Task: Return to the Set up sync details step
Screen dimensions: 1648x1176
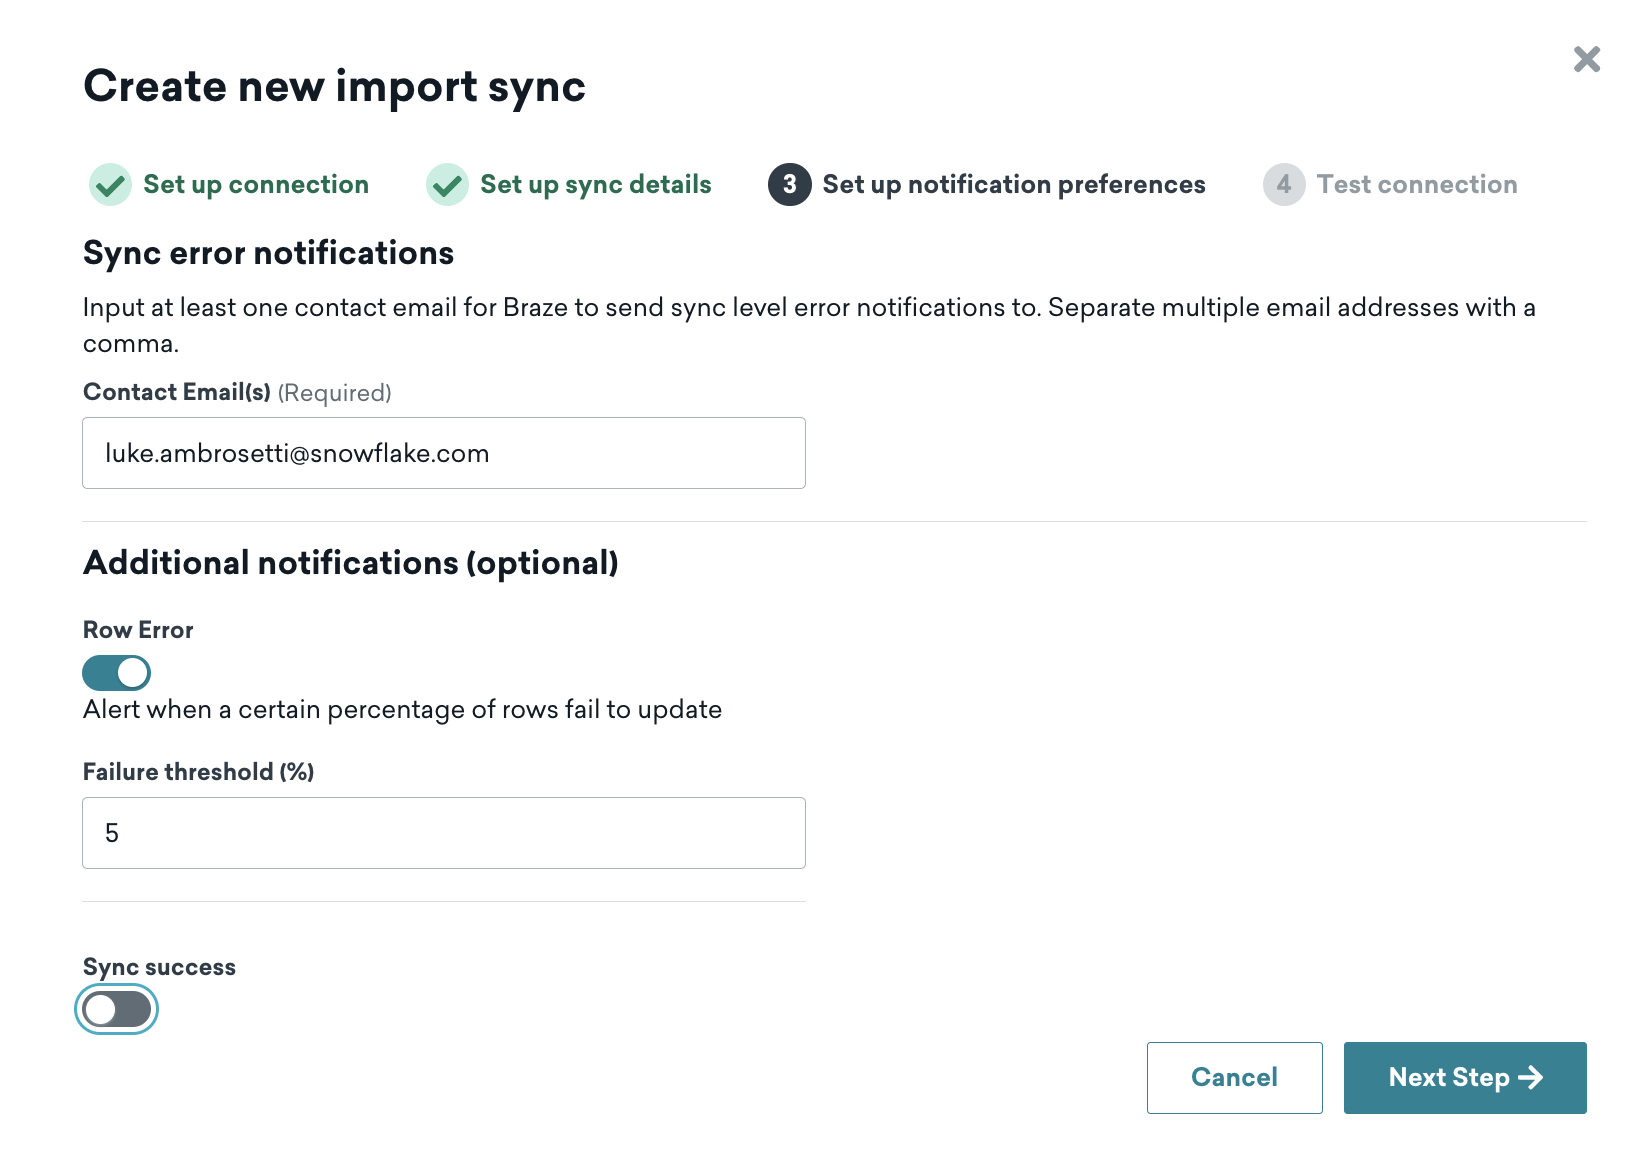Action: pos(595,185)
